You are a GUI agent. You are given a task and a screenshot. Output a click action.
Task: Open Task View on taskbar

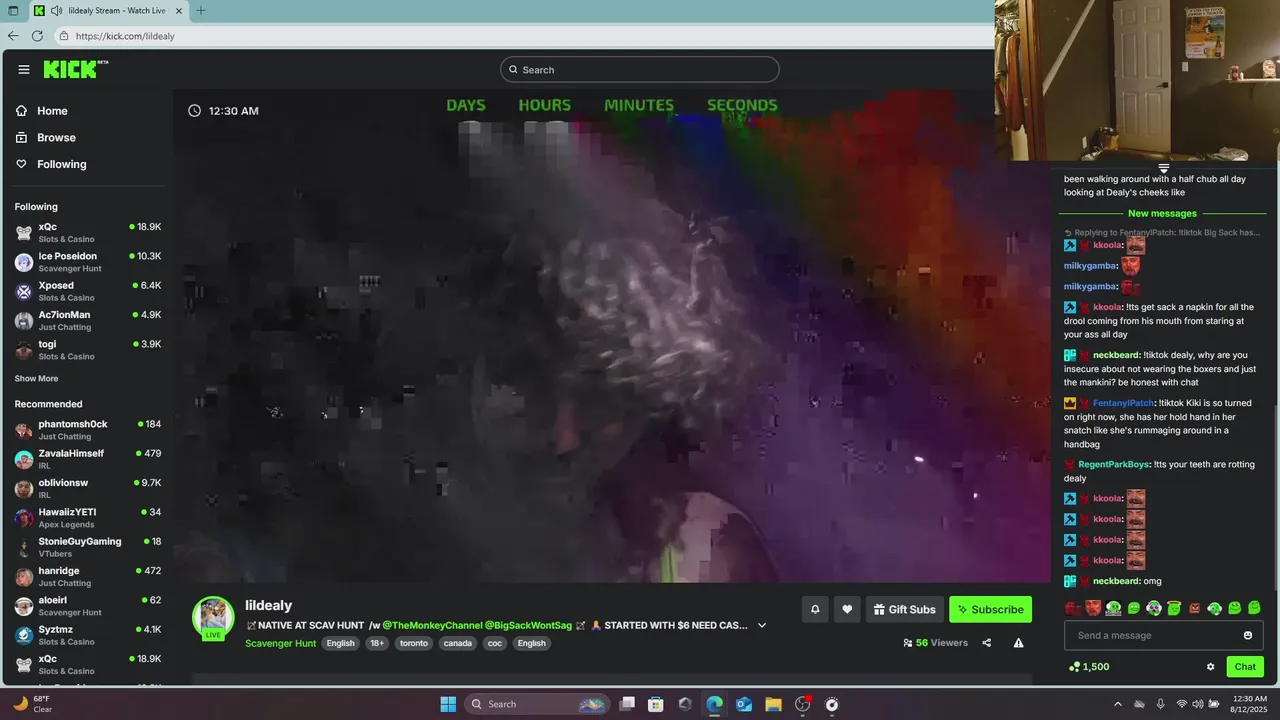coord(626,704)
